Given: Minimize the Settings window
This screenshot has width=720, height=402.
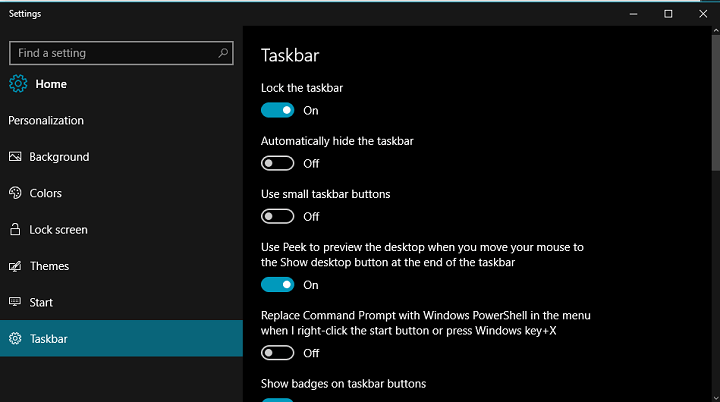Looking at the screenshot, I should 633,14.
